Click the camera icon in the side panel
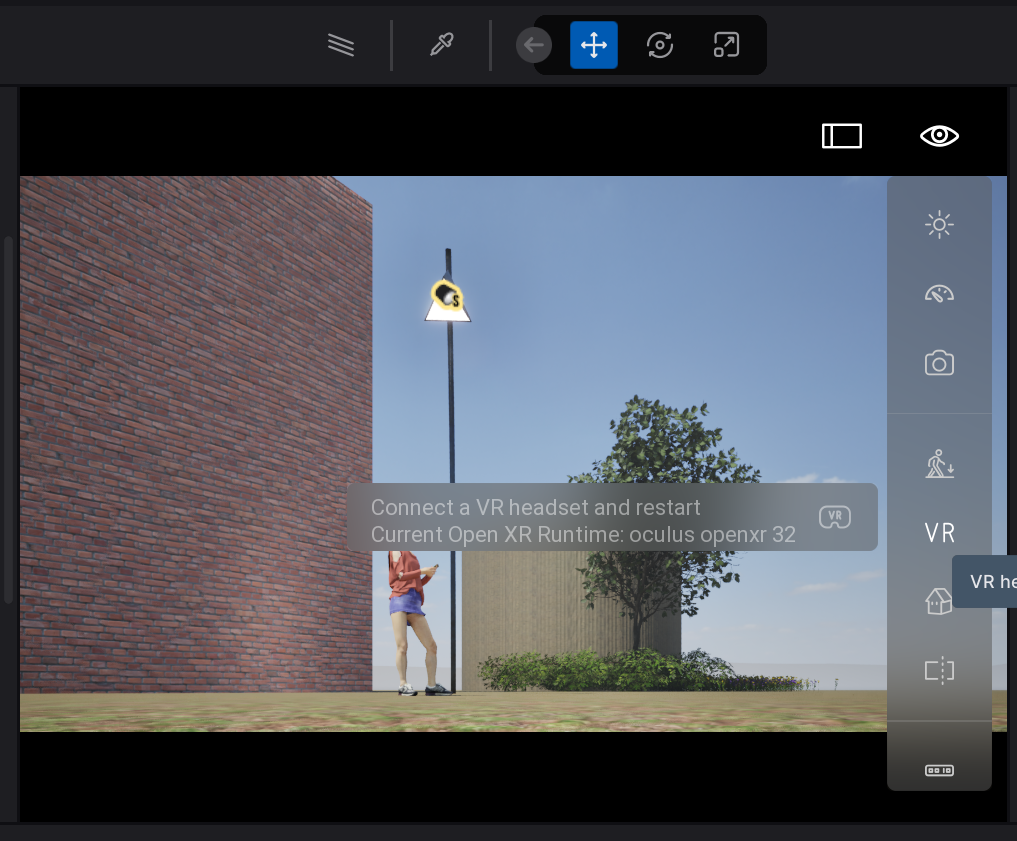The height and width of the screenshot is (841, 1017). point(939,363)
